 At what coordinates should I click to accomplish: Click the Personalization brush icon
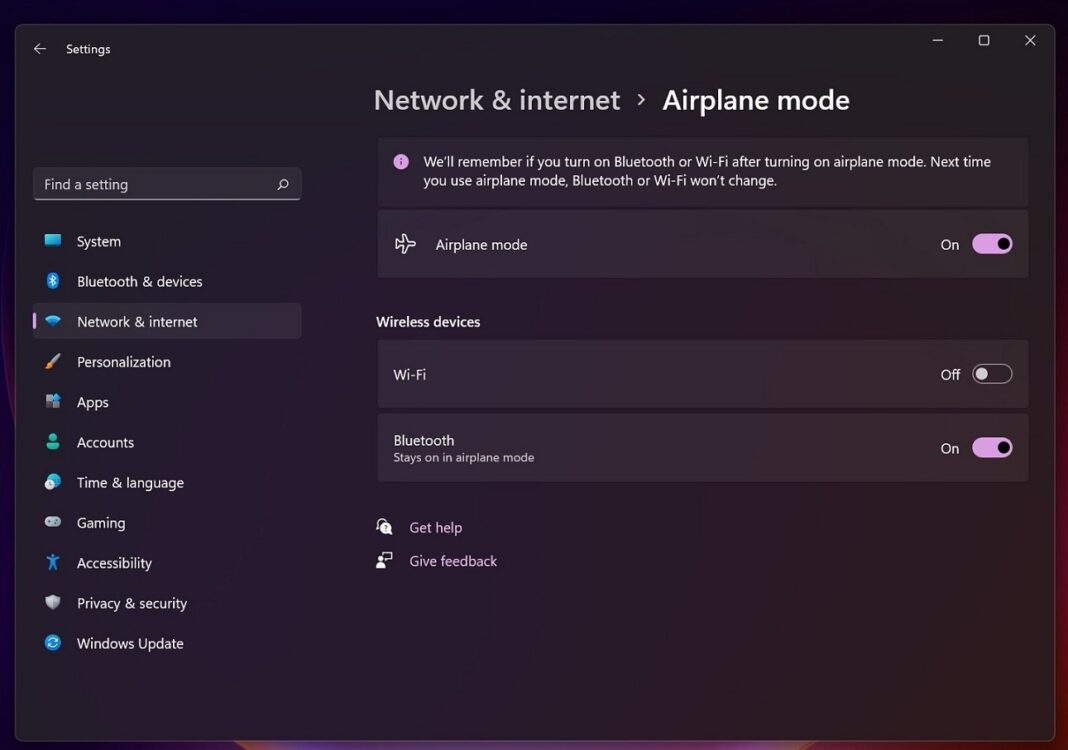click(x=53, y=361)
